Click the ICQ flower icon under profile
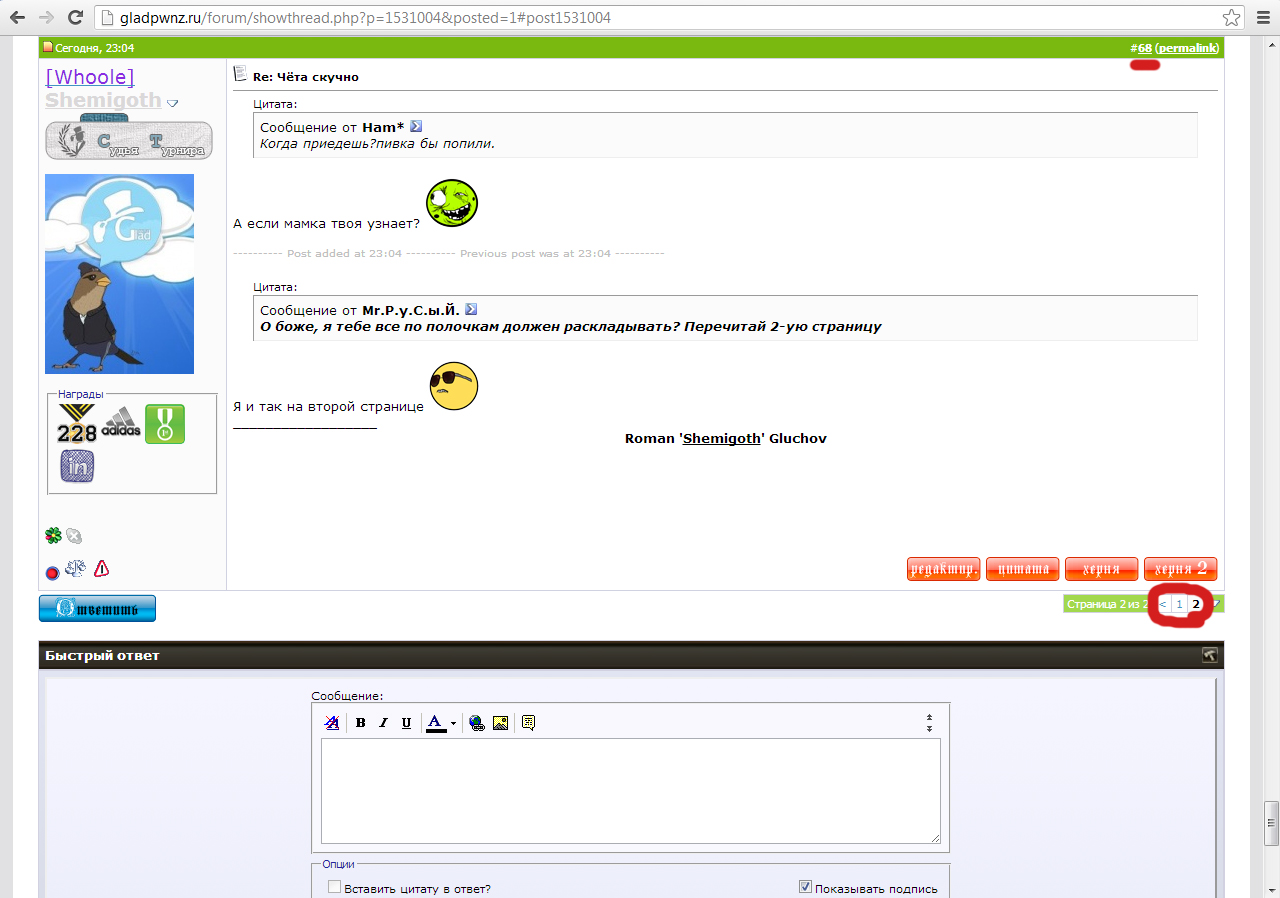Image resolution: width=1280 pixels, height=898 pixels. click(53, 536)
